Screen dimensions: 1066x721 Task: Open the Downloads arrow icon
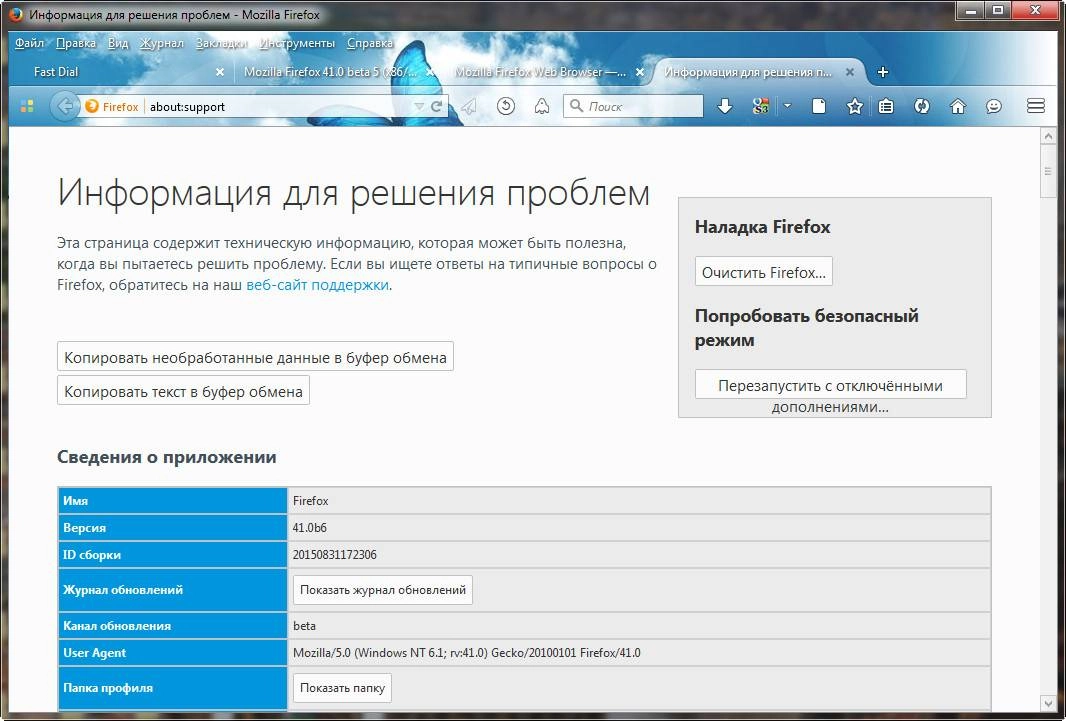point(725,107)
